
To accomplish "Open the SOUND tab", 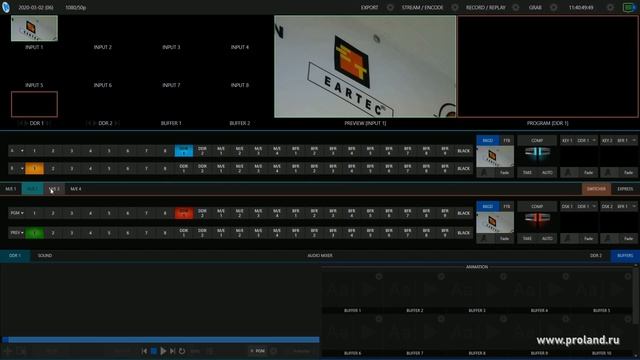I will pos(45,256).
